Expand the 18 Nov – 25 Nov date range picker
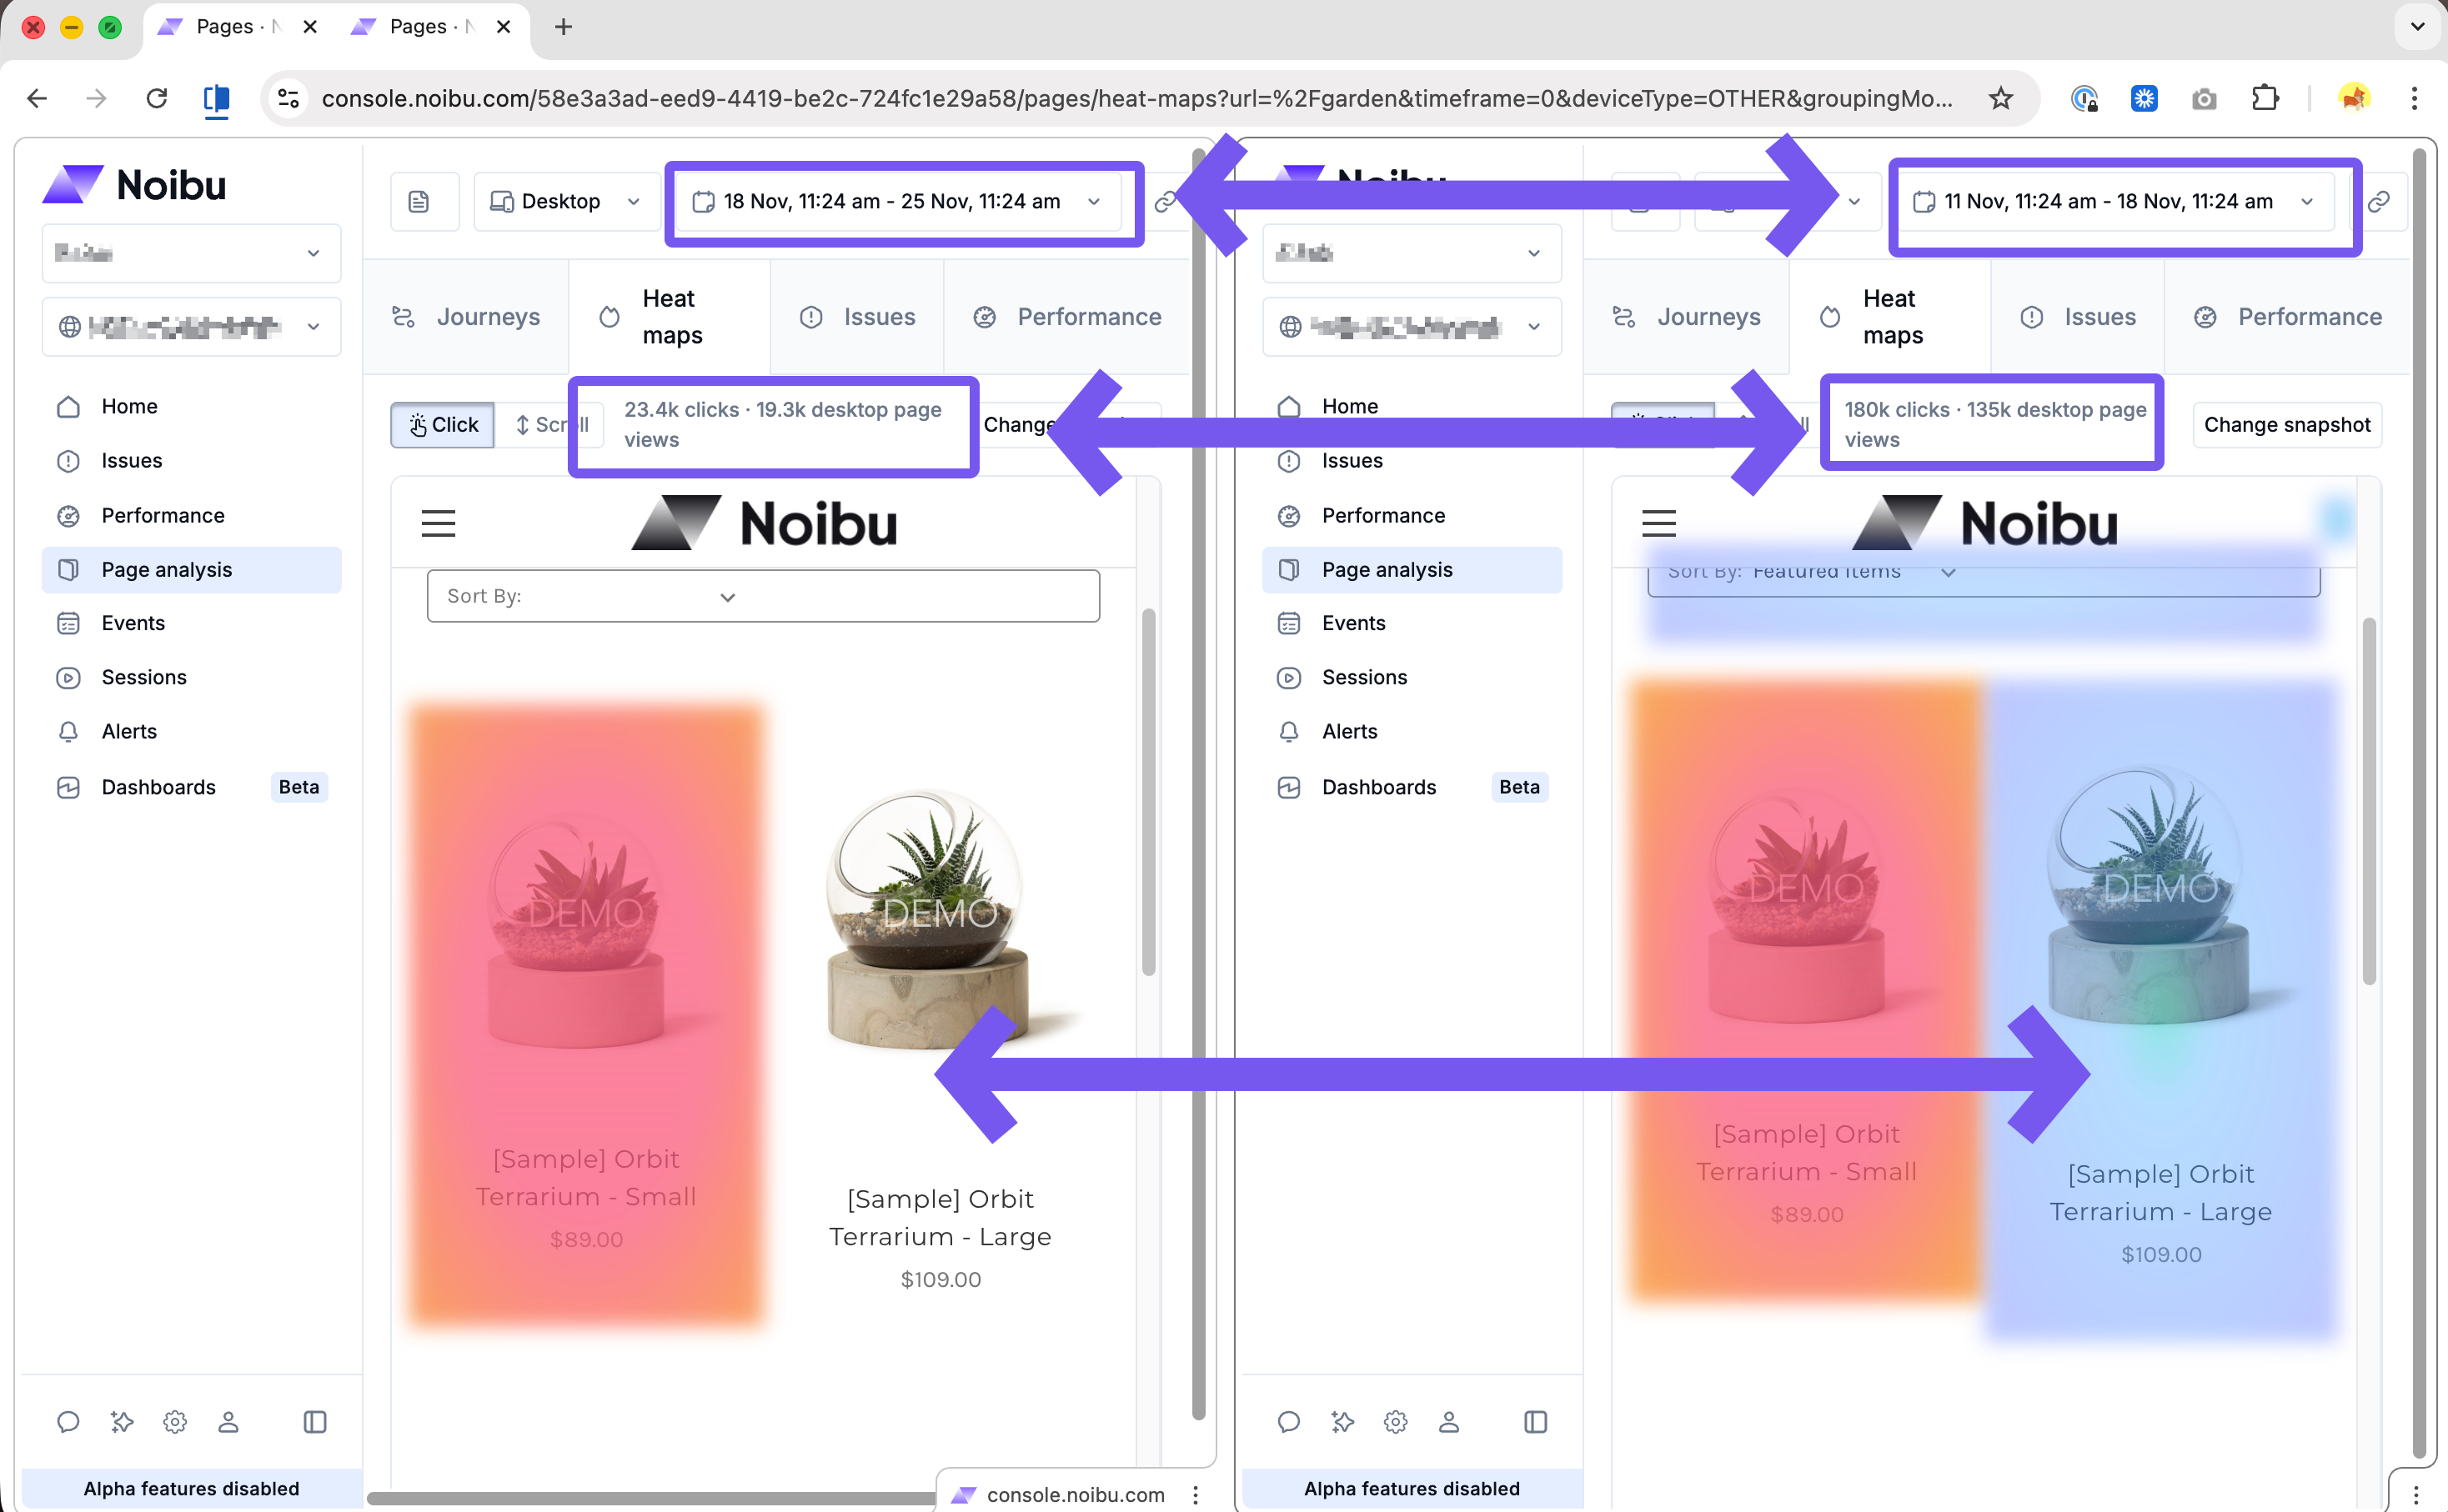This screenshot has height=1512, width=2448. tap(898, 201)
